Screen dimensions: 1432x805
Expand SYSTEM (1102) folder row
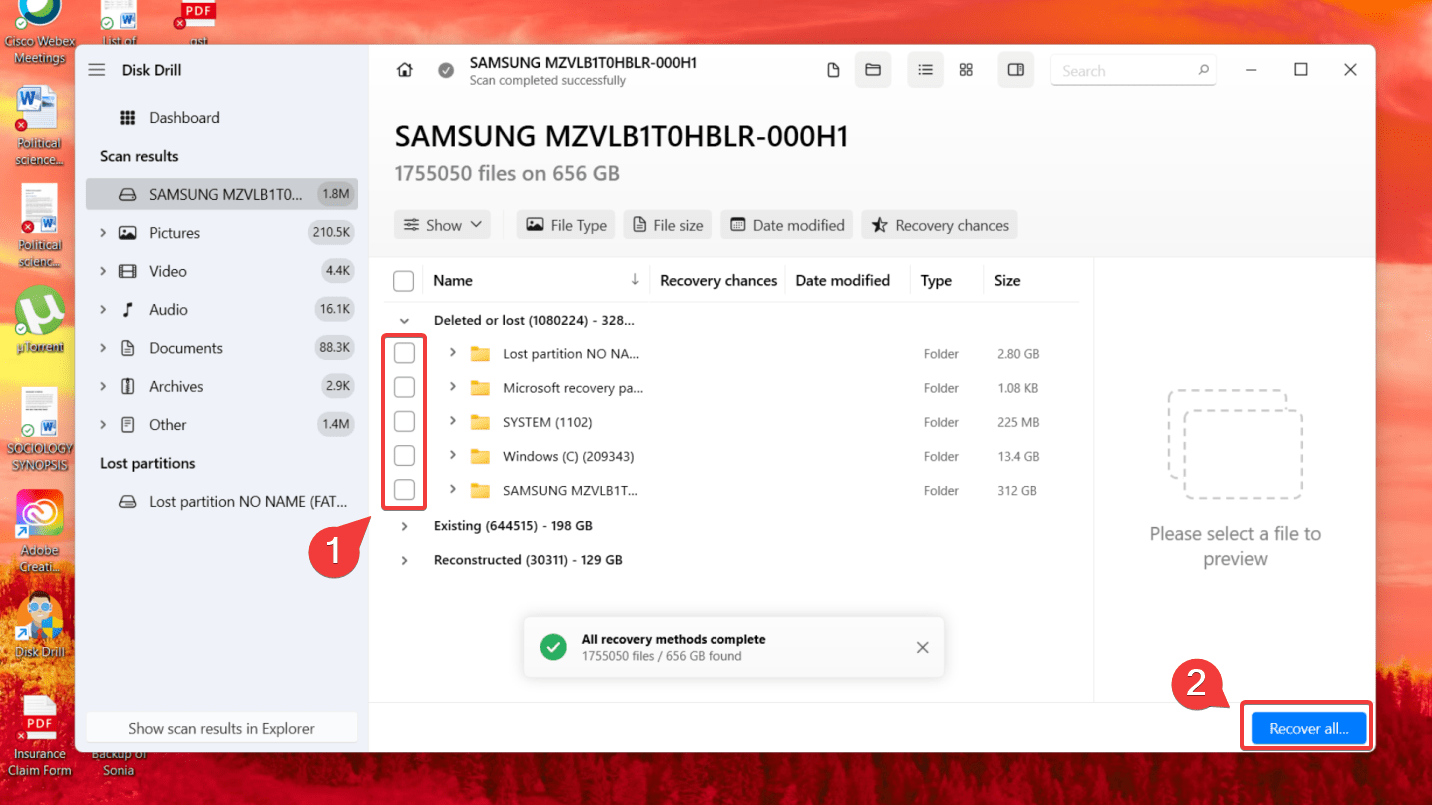[x=452, y=421]
